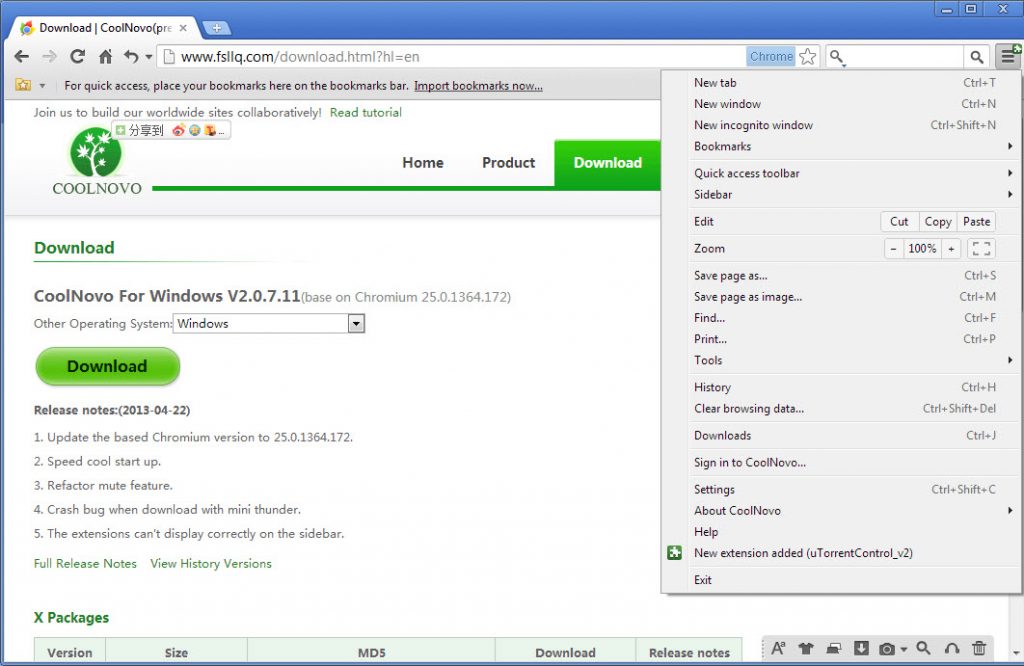Open View History Versions link
Screen dimensions: 1024x666
(x=211, y=563)
